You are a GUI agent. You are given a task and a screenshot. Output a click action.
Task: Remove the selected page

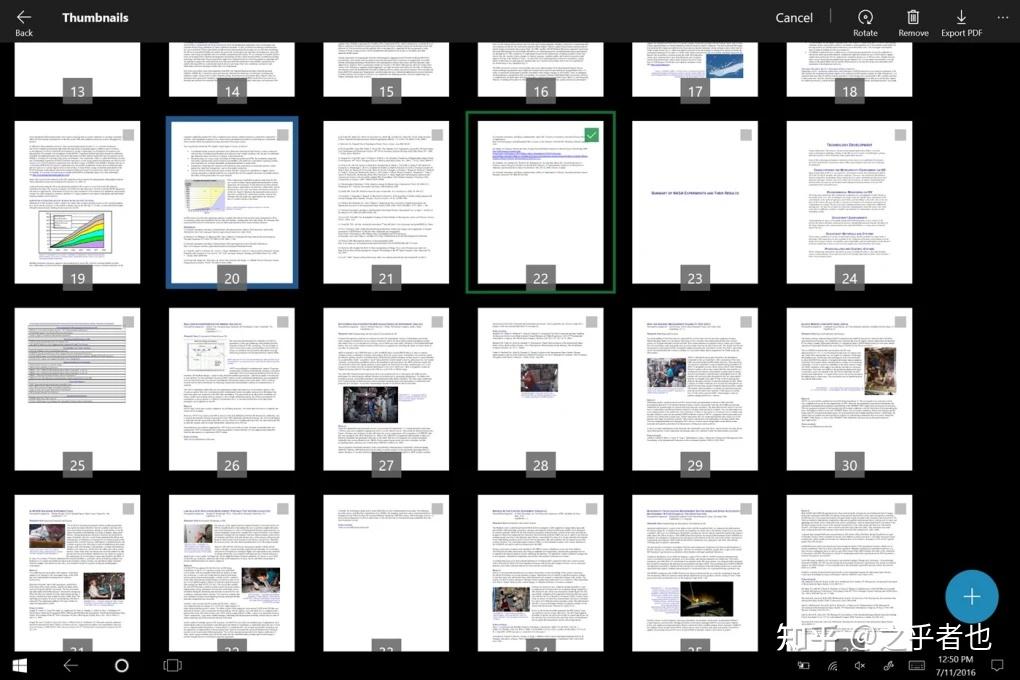(913, 22)
